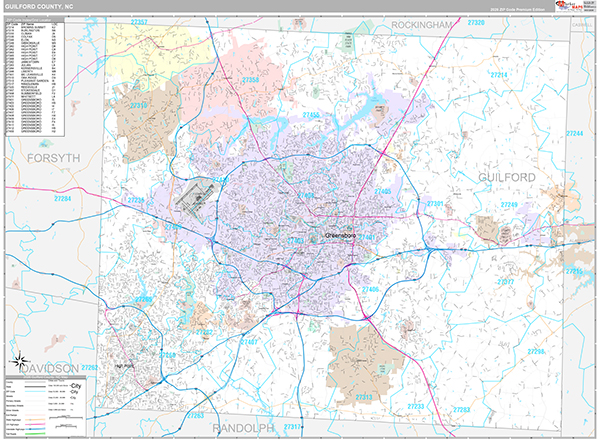This screenshot has height=442, width=600.
Task: Click the green Toll Roads legend swatch
Action: [x=35, y=434]
